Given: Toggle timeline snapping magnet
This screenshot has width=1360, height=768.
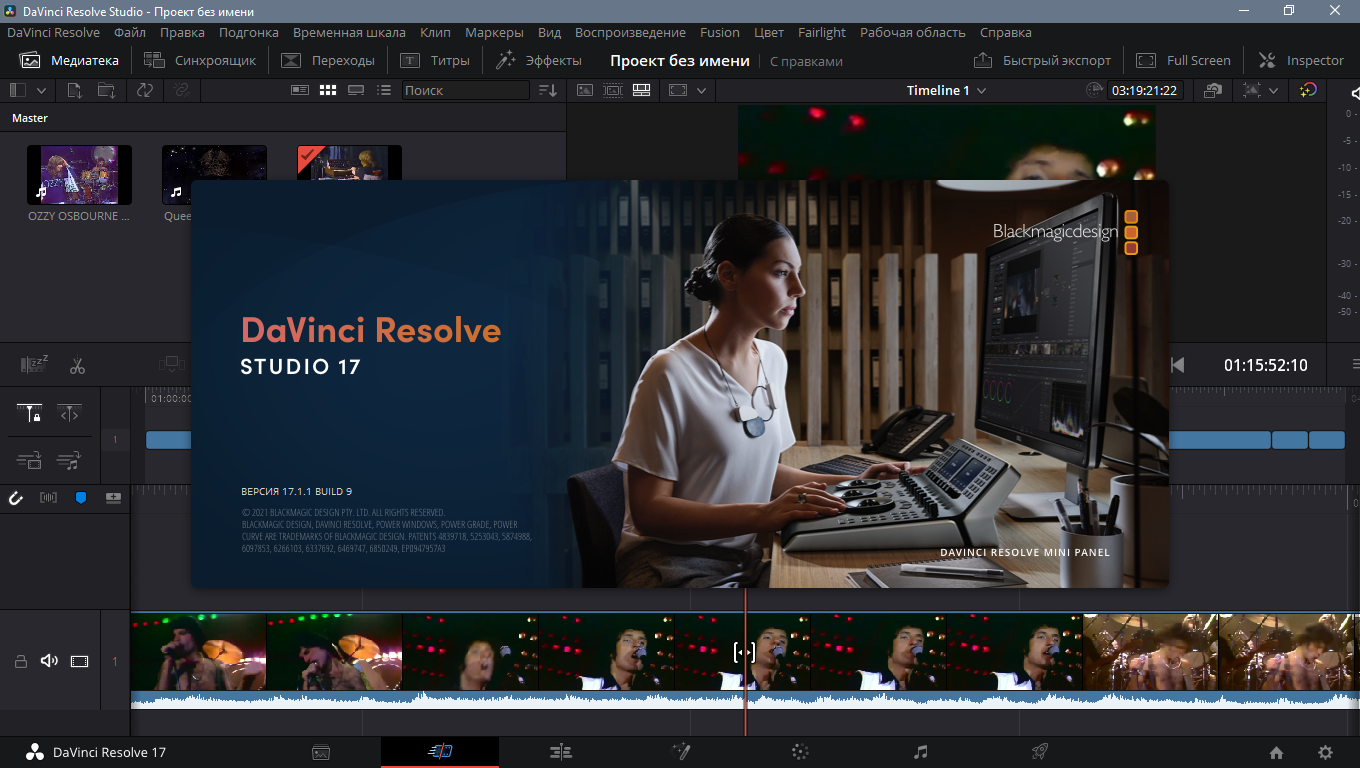Looking at the screenshot, I should (15, 497).
